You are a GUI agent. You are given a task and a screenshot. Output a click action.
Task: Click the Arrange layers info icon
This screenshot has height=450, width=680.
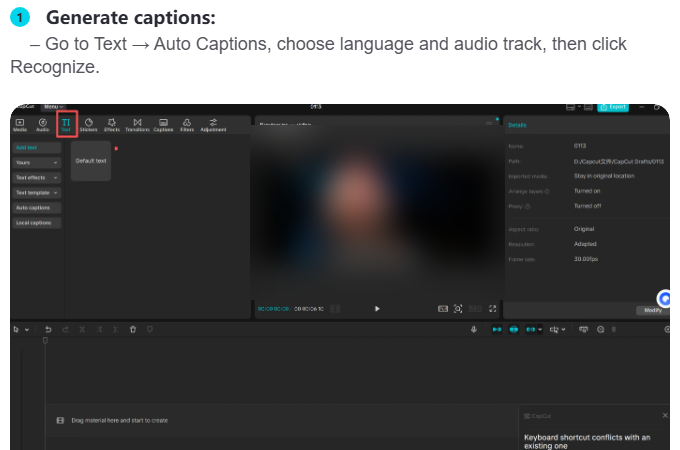pyautogui.click(x=547, y=191)
